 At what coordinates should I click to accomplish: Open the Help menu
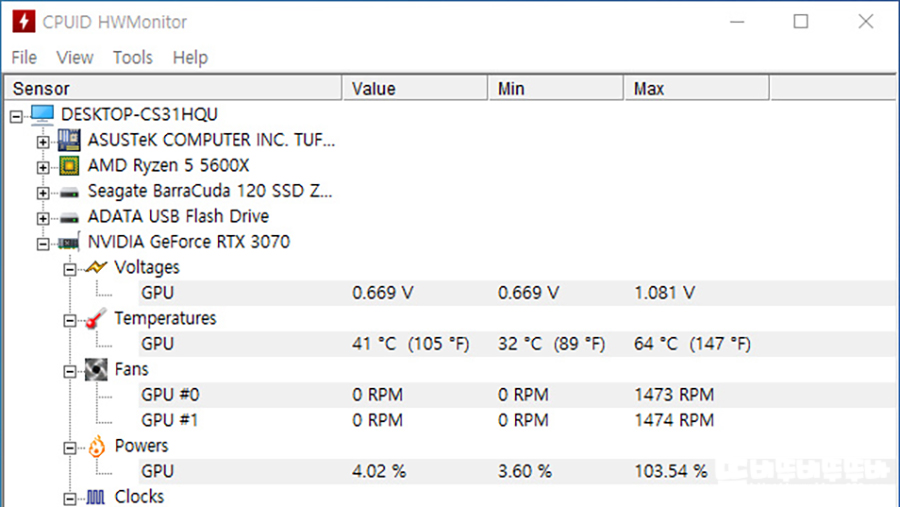[x=190, y=57]
